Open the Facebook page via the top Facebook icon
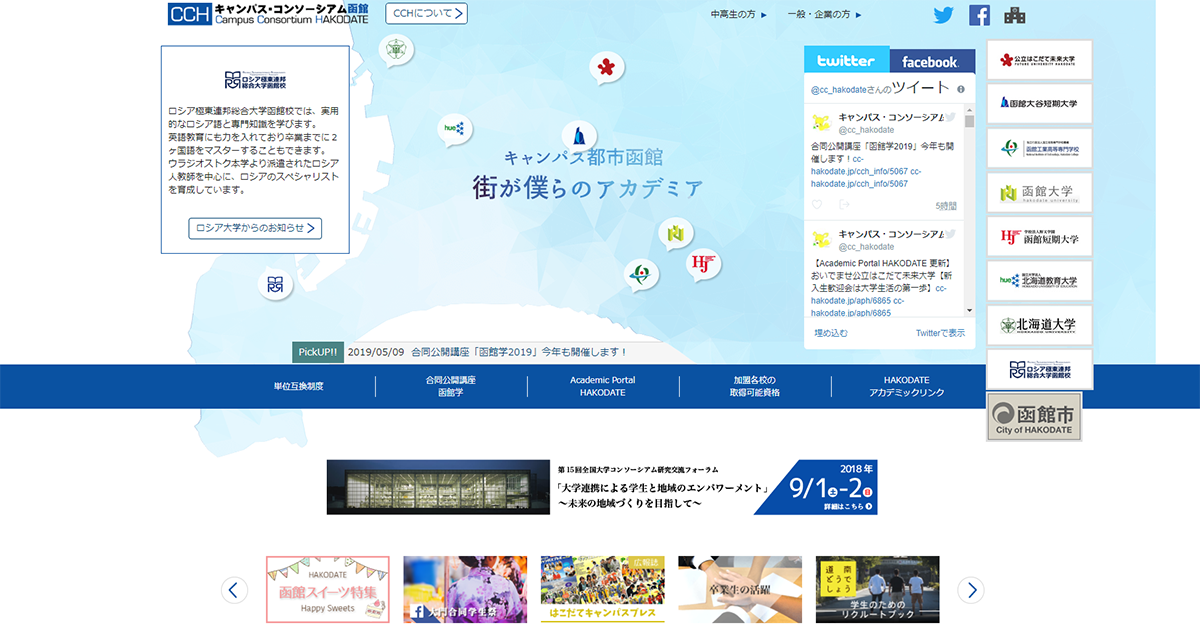Viewport: 1200px width, 630px height. (979, 14)
